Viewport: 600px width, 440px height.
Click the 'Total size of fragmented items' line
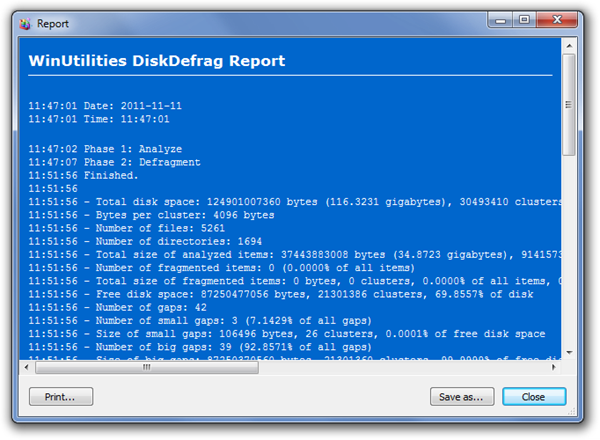[295, 281]
